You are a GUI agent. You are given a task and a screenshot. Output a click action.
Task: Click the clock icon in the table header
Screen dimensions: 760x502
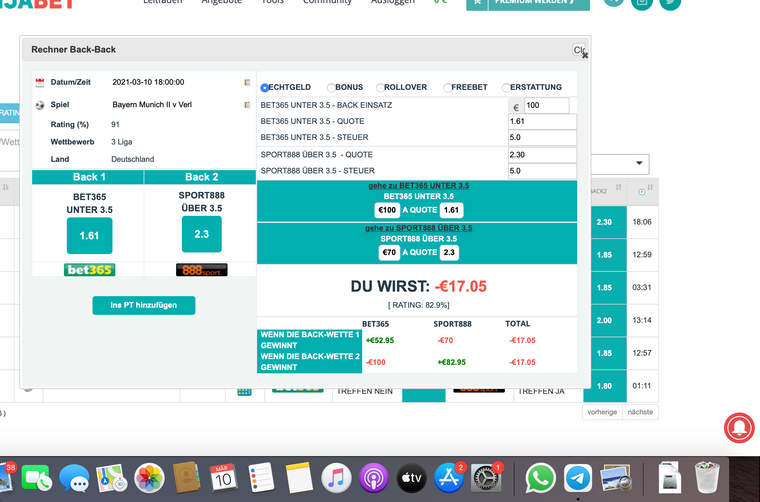(x=642, y=192)
